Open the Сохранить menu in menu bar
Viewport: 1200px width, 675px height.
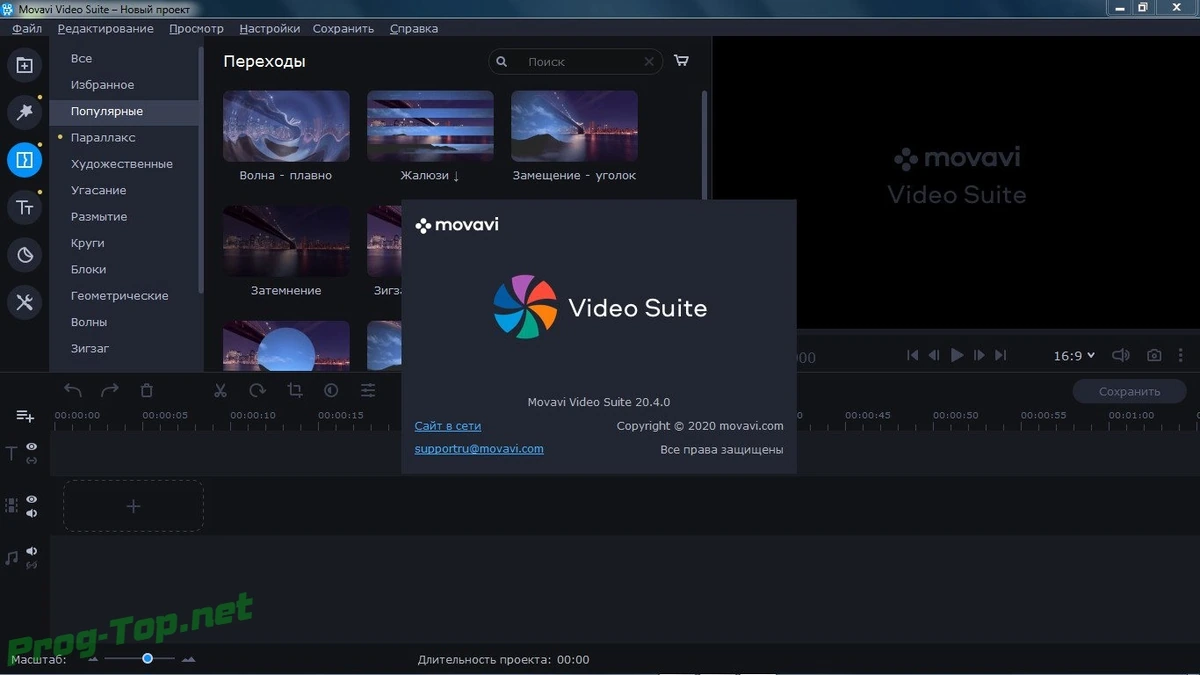pos(344,28)
